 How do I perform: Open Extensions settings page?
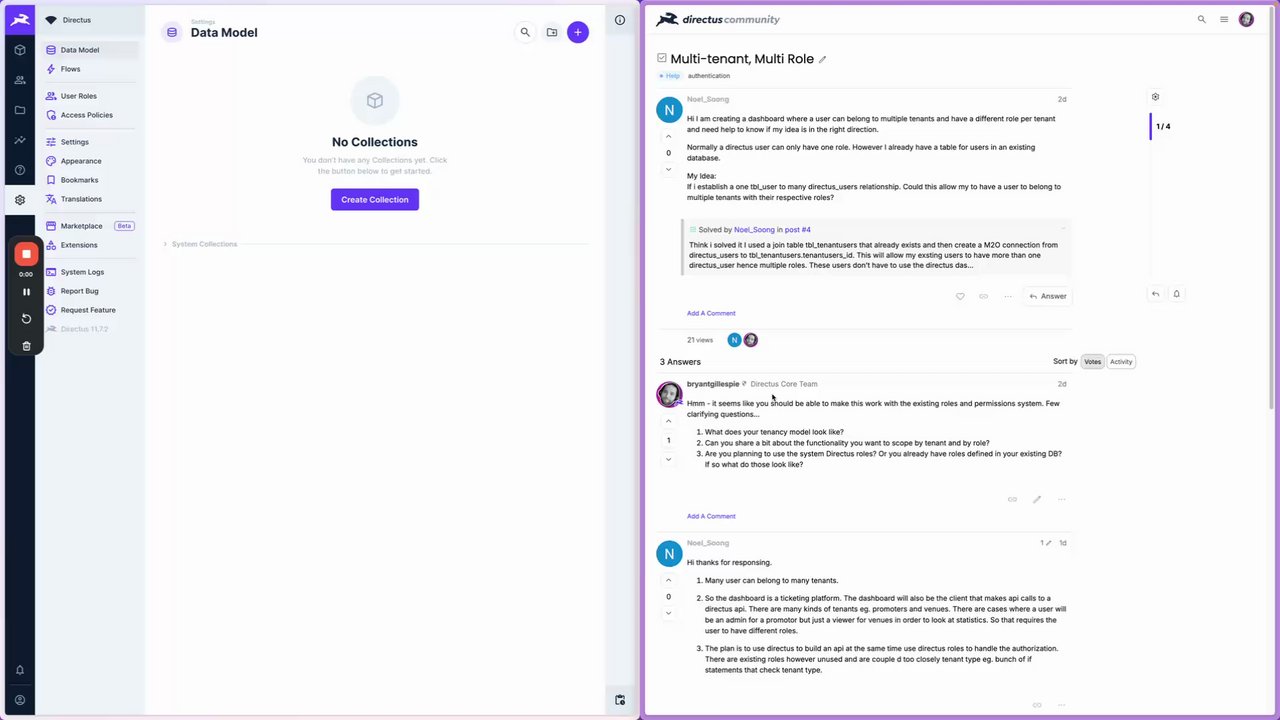tap(90, 245)
